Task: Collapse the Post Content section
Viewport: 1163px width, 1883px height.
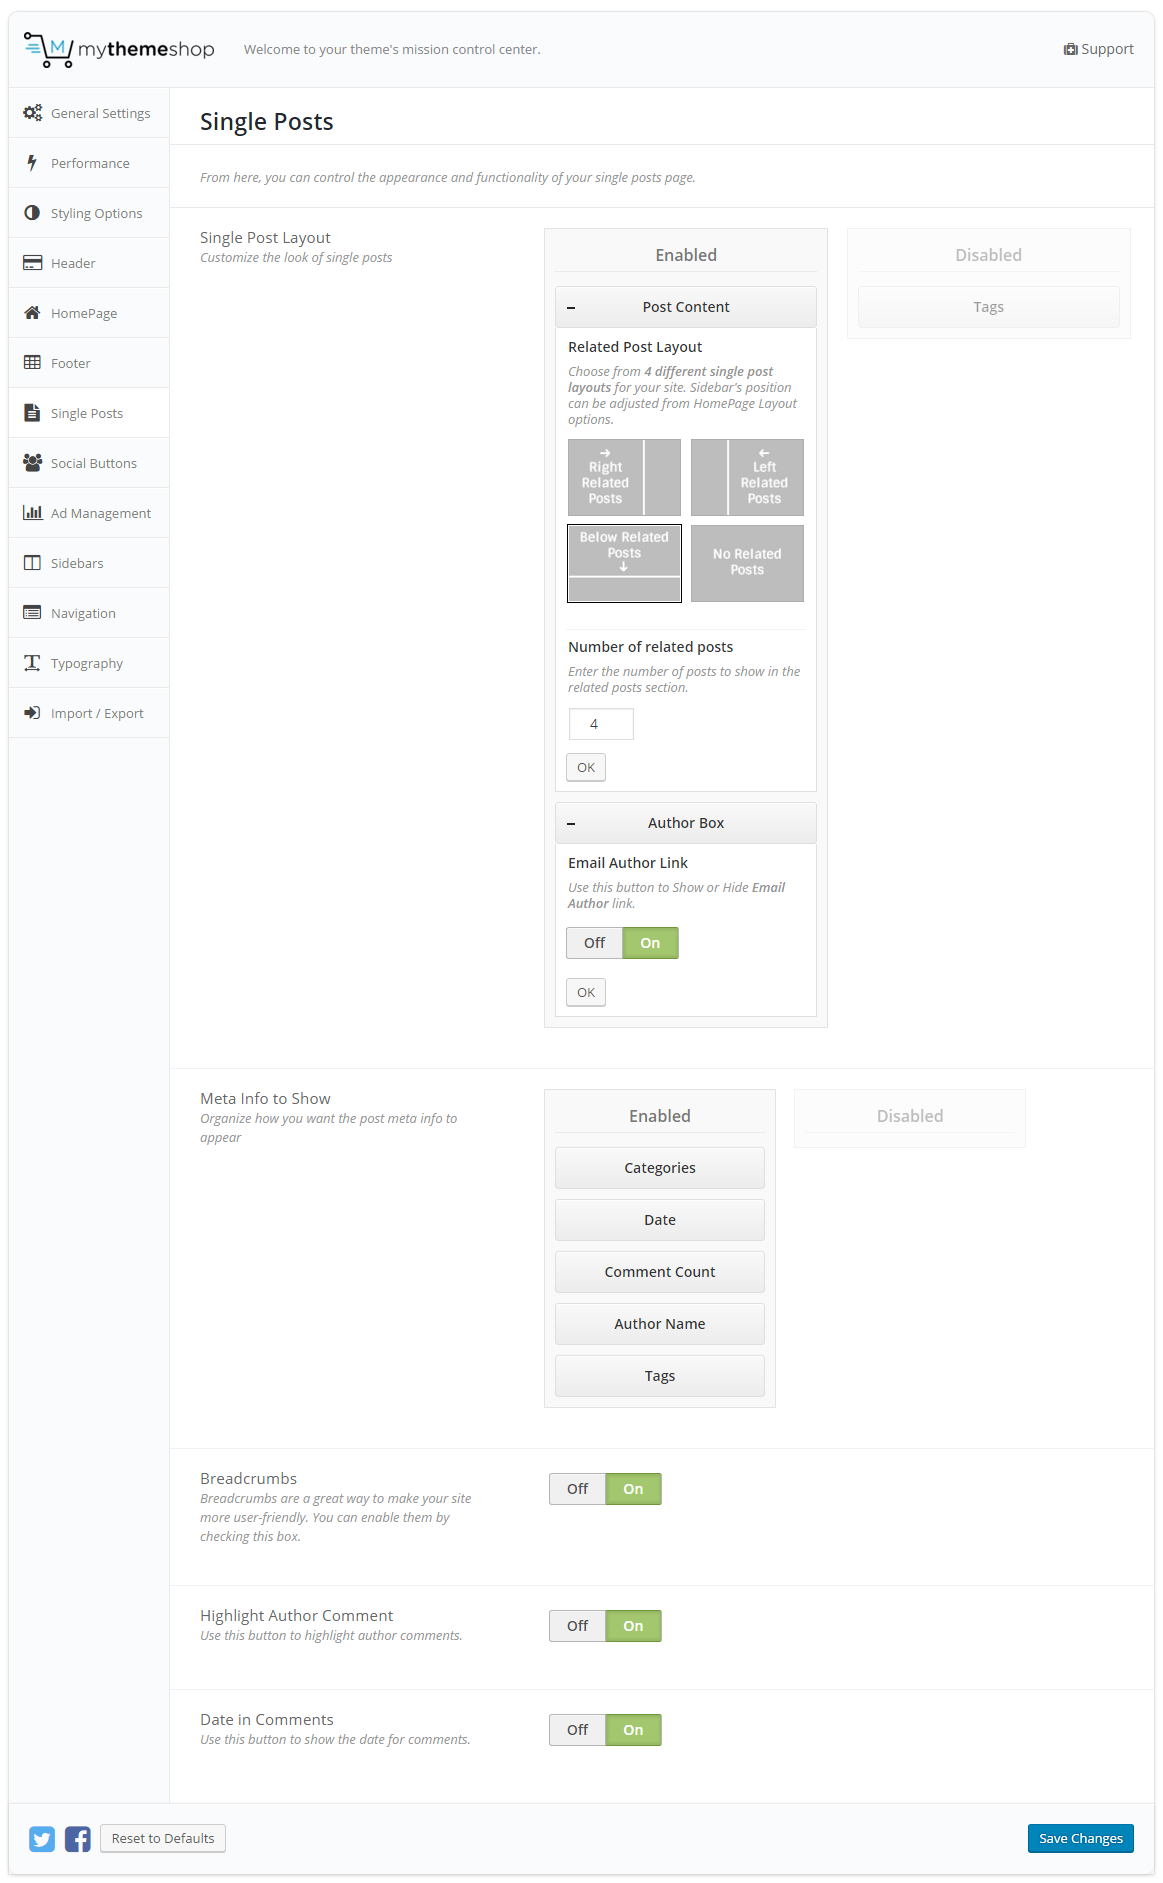Action: tap(571, 308)
